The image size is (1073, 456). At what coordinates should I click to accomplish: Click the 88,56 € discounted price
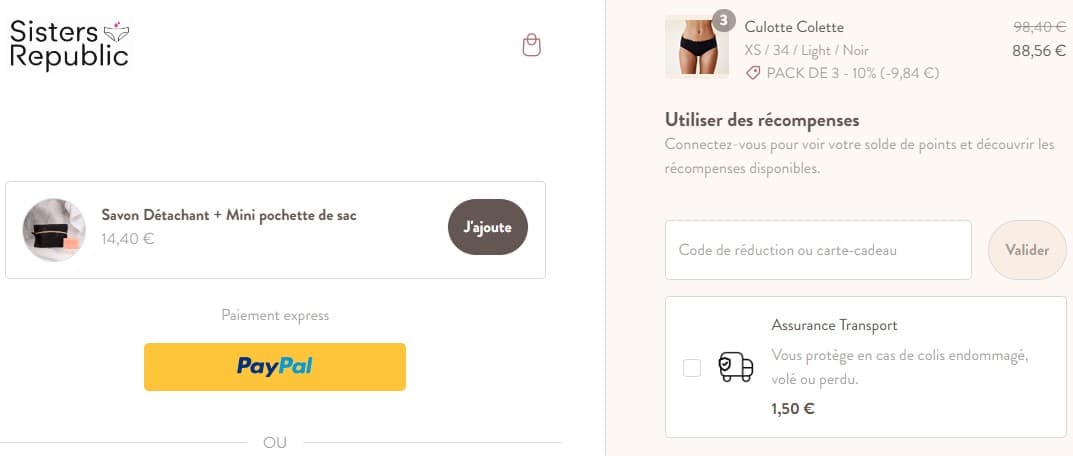coord(1038,50)
